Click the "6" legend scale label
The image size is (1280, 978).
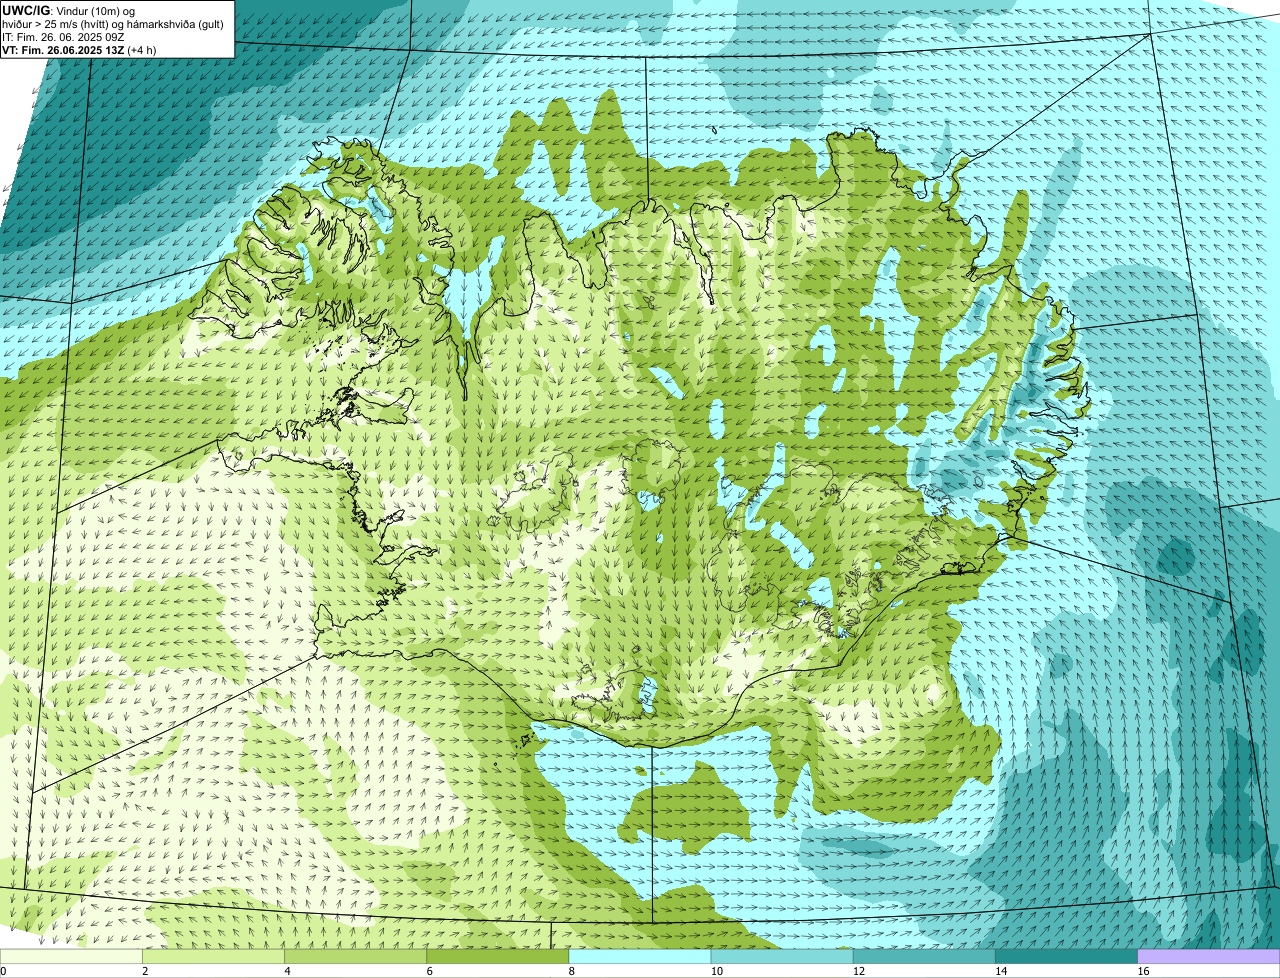[x=430, y=971]
